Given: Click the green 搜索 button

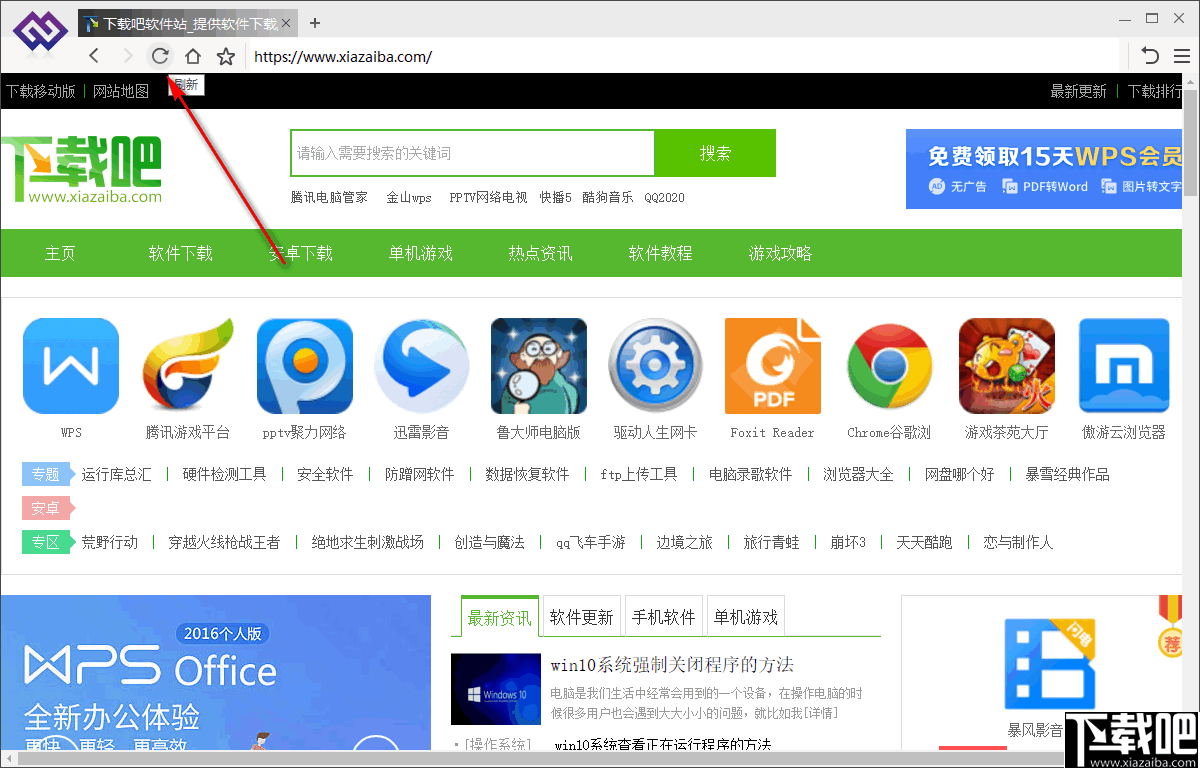Looking at the screenshot, I should tap(715, 153).
